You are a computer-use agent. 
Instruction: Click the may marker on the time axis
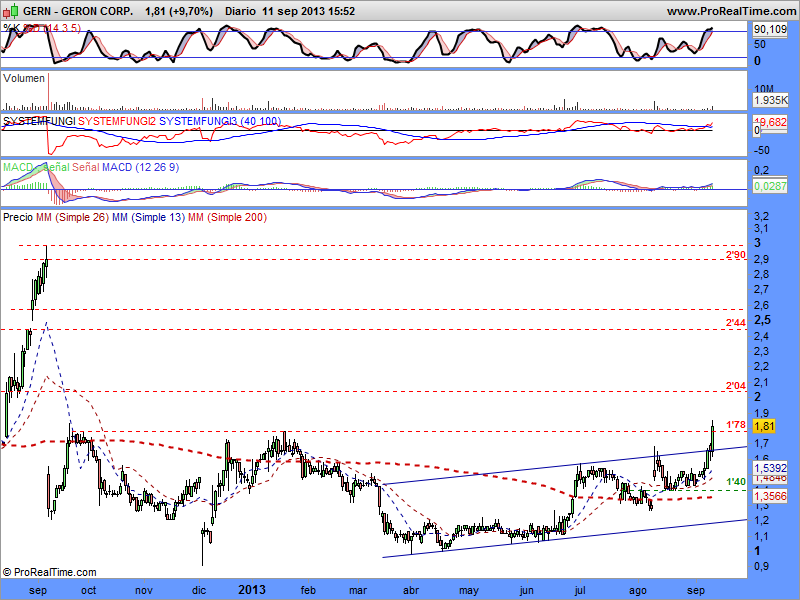[469, 590]
